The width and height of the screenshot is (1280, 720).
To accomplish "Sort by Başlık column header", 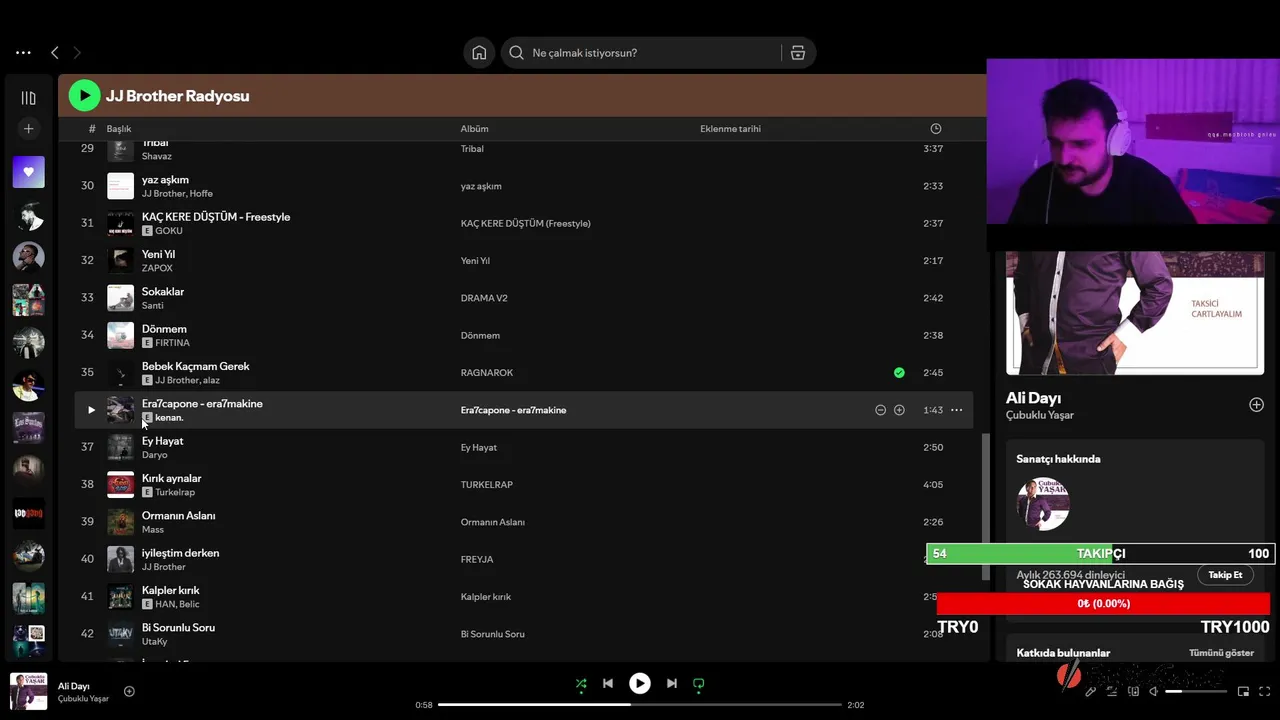I will [x=119, y=129].
